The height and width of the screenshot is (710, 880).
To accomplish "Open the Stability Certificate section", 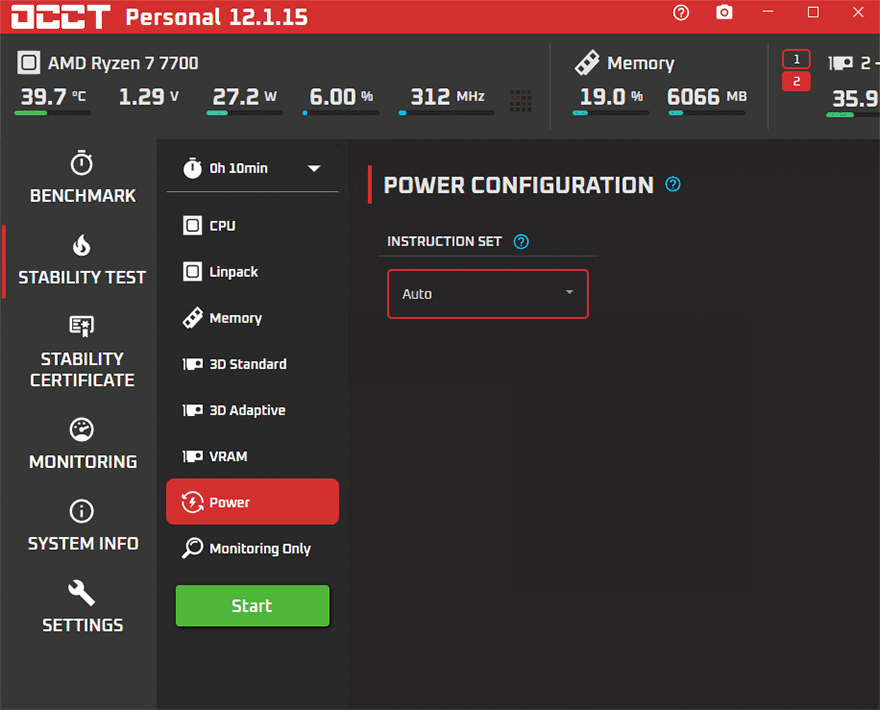I will [82, 352].
